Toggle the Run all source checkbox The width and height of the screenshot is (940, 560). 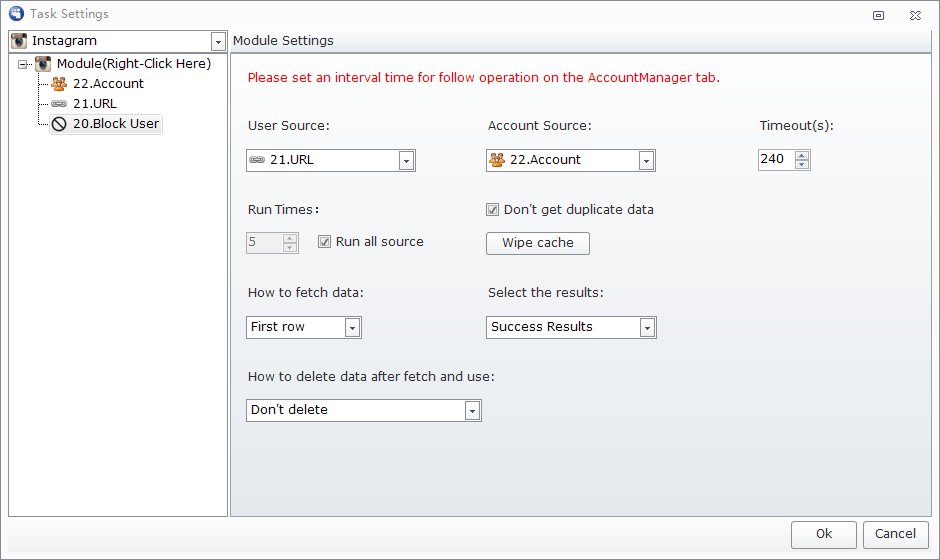point(324,242)
